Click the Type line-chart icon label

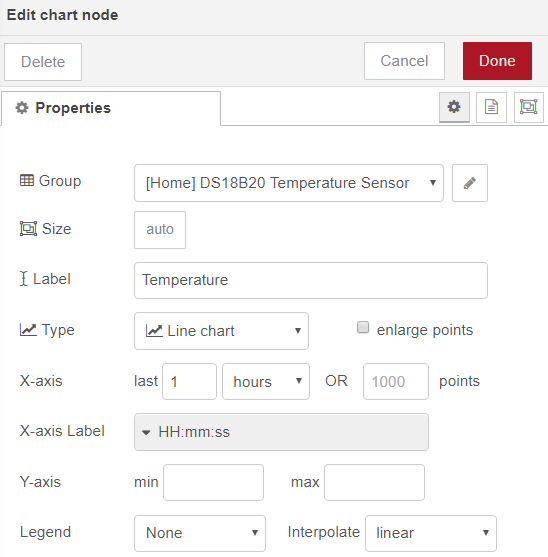(28, 330)
